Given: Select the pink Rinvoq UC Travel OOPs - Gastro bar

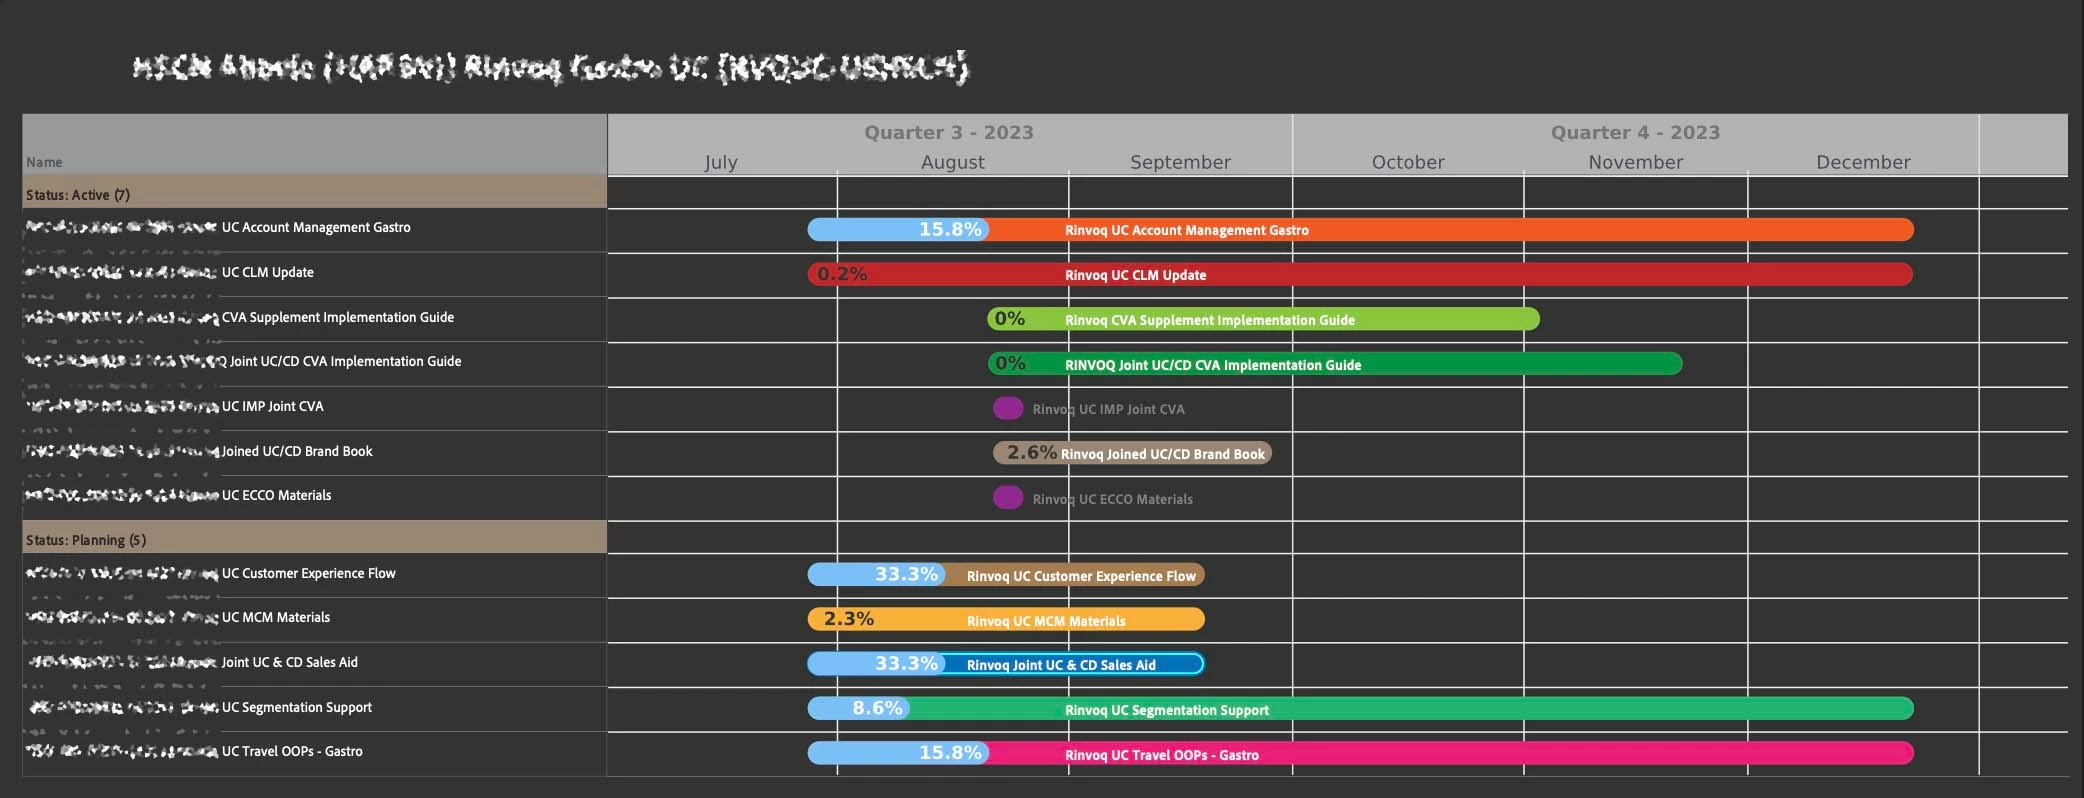Looking at the screenshot, I should [1360, 753].
